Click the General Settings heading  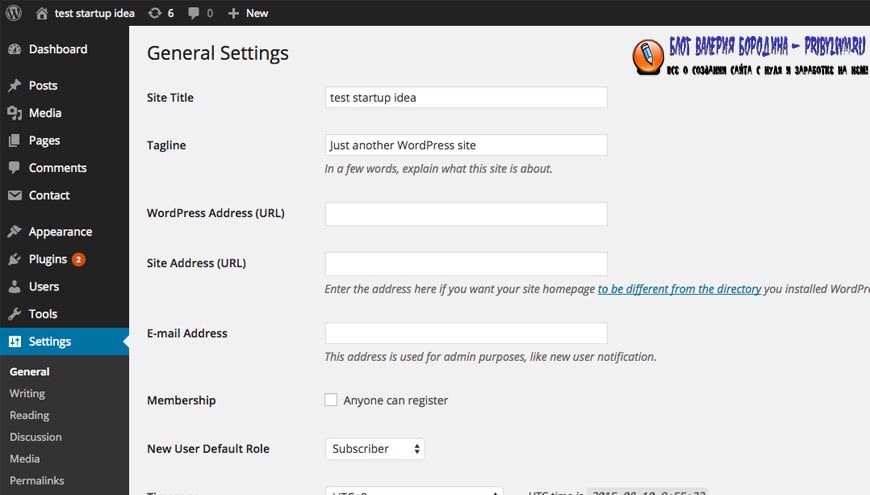coord(218,53)
